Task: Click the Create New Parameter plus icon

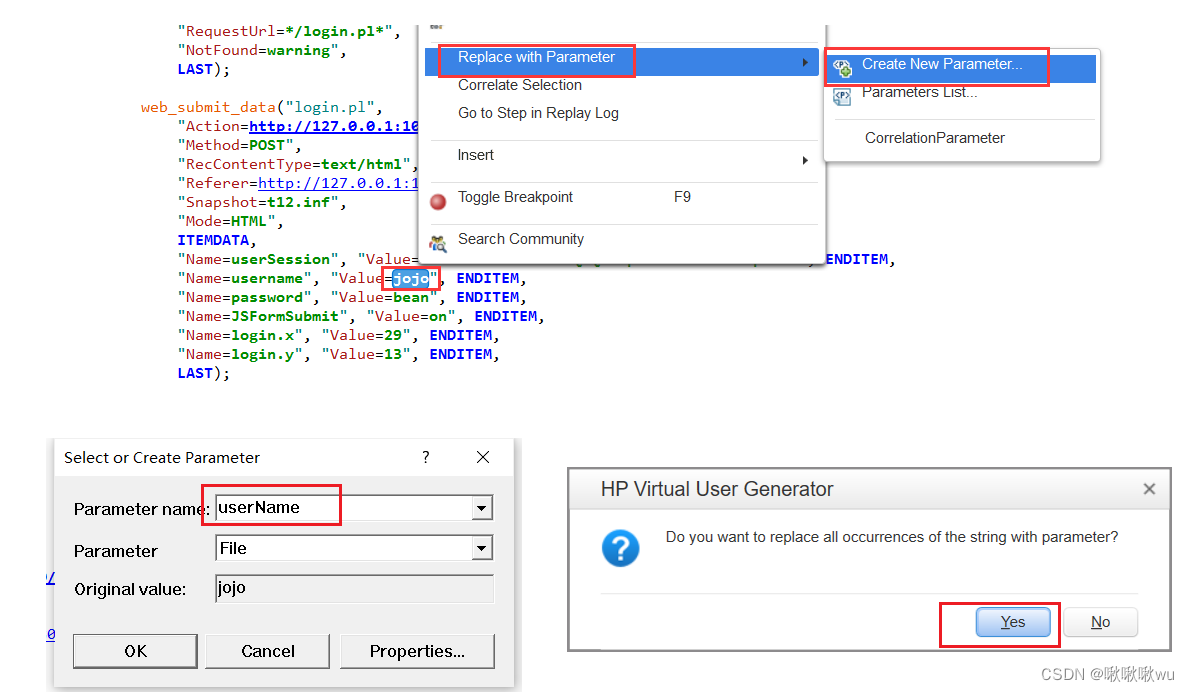Action: coord(842,69)
